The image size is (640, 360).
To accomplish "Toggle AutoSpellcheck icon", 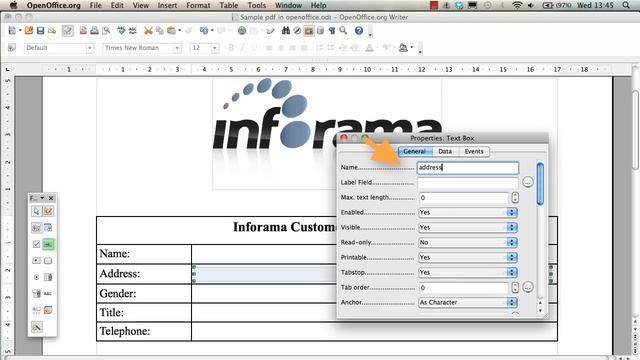I will (133, 31).
